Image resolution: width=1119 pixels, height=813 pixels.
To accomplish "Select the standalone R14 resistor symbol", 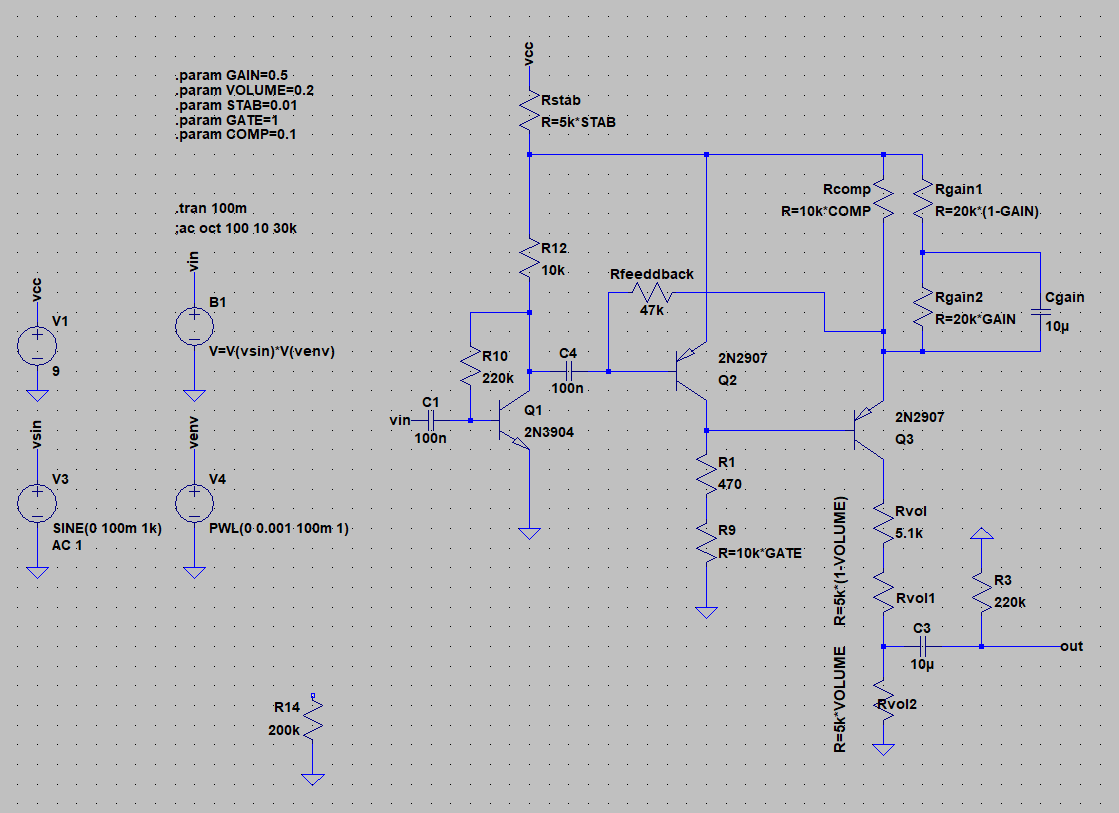I will [x=313, y=719].
